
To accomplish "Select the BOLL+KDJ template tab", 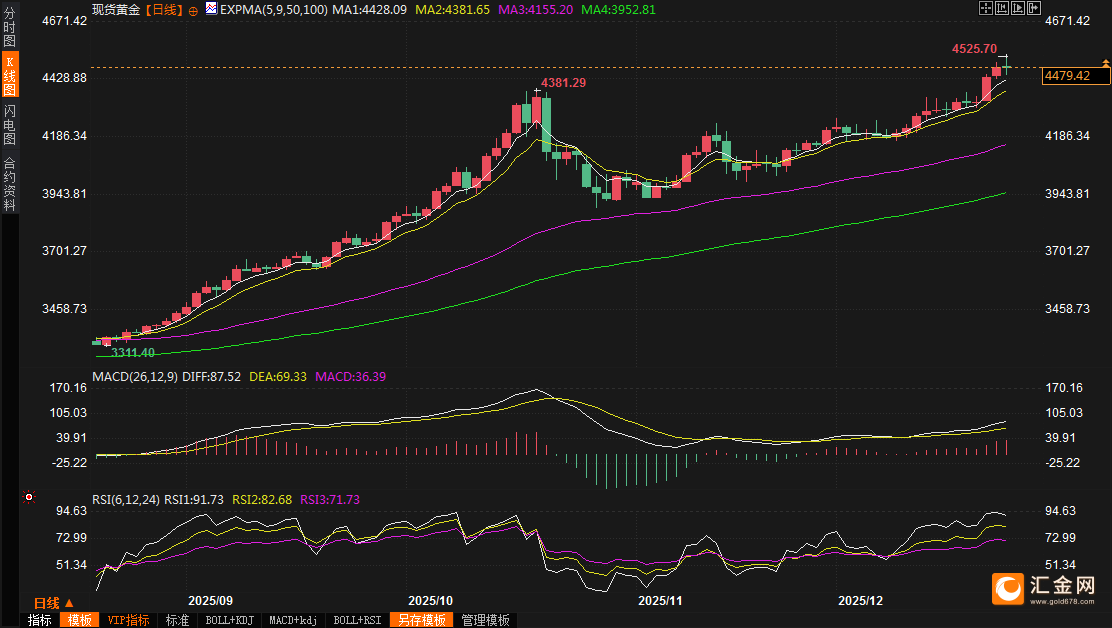I will (x=228, y=620).
